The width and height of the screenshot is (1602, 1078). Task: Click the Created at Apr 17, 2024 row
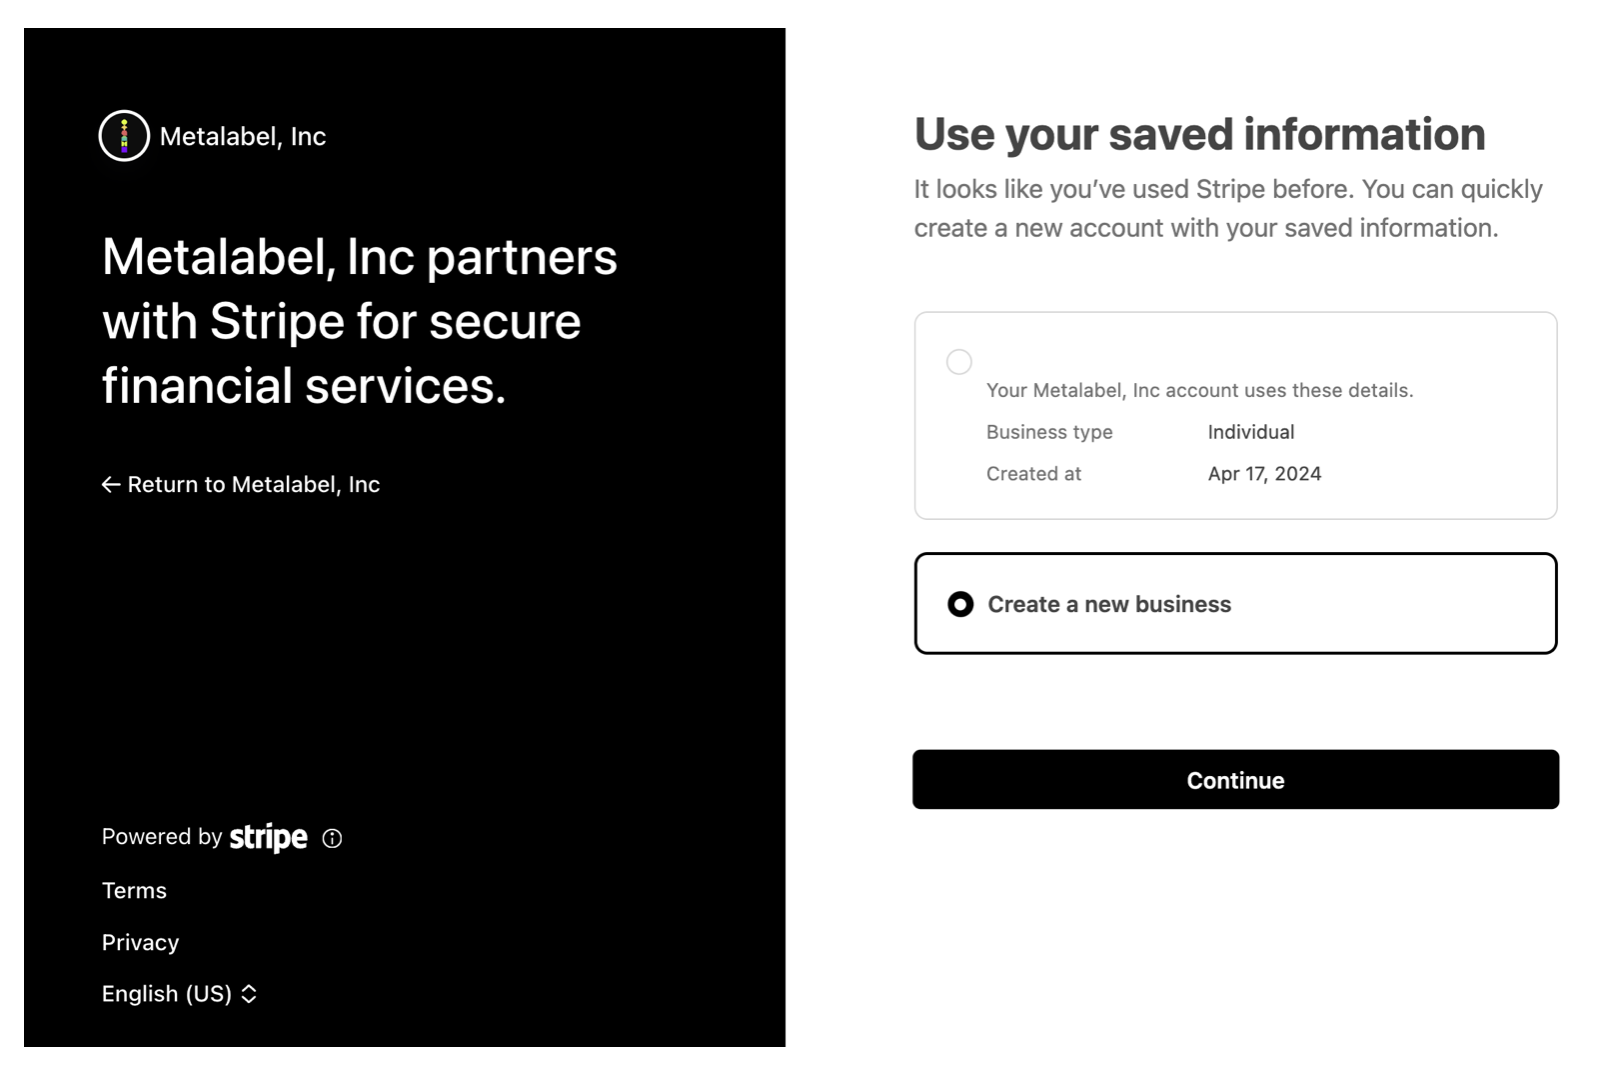pyautogui.click(x=1154, y=474)
